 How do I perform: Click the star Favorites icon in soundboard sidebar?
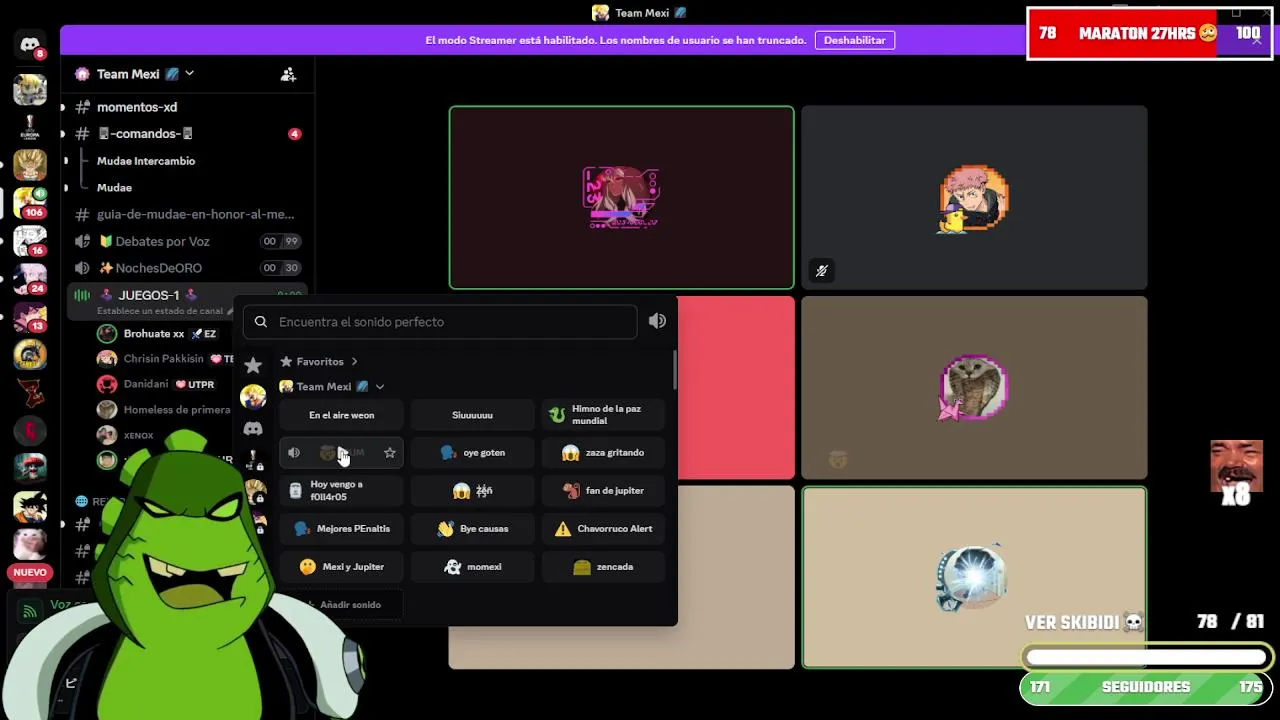click(x=253, y=365)
